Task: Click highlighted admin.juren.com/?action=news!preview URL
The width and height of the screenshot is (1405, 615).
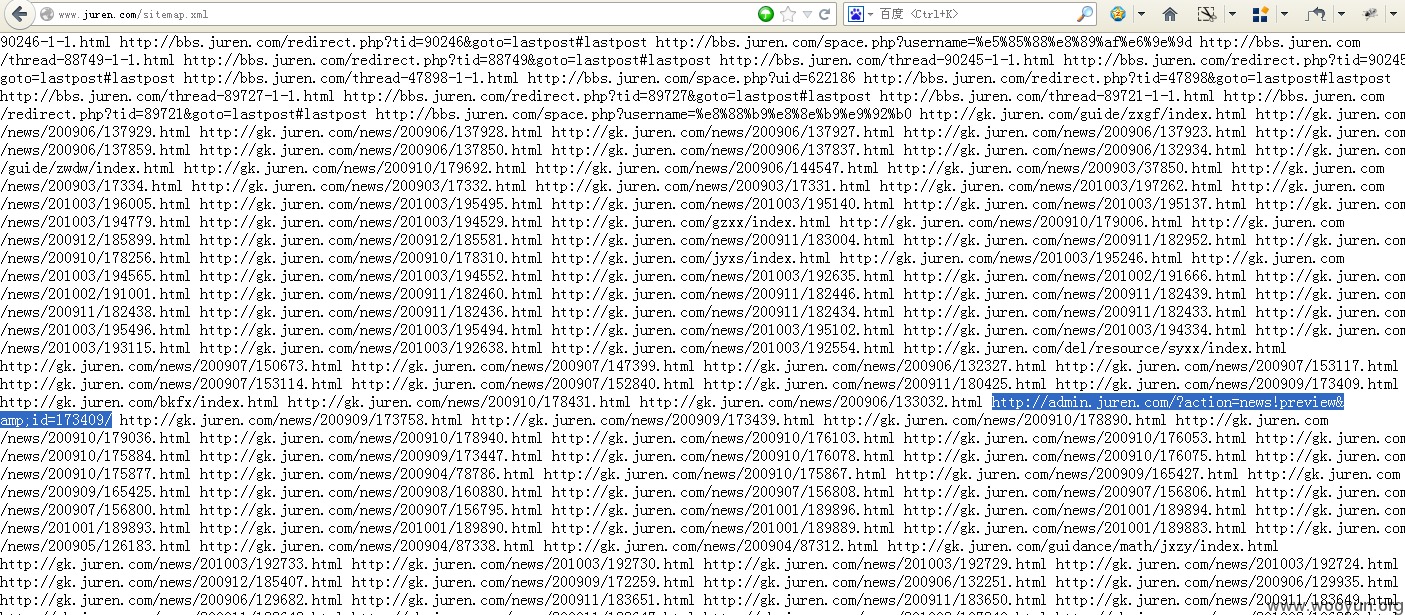Action: point(1167,402)
